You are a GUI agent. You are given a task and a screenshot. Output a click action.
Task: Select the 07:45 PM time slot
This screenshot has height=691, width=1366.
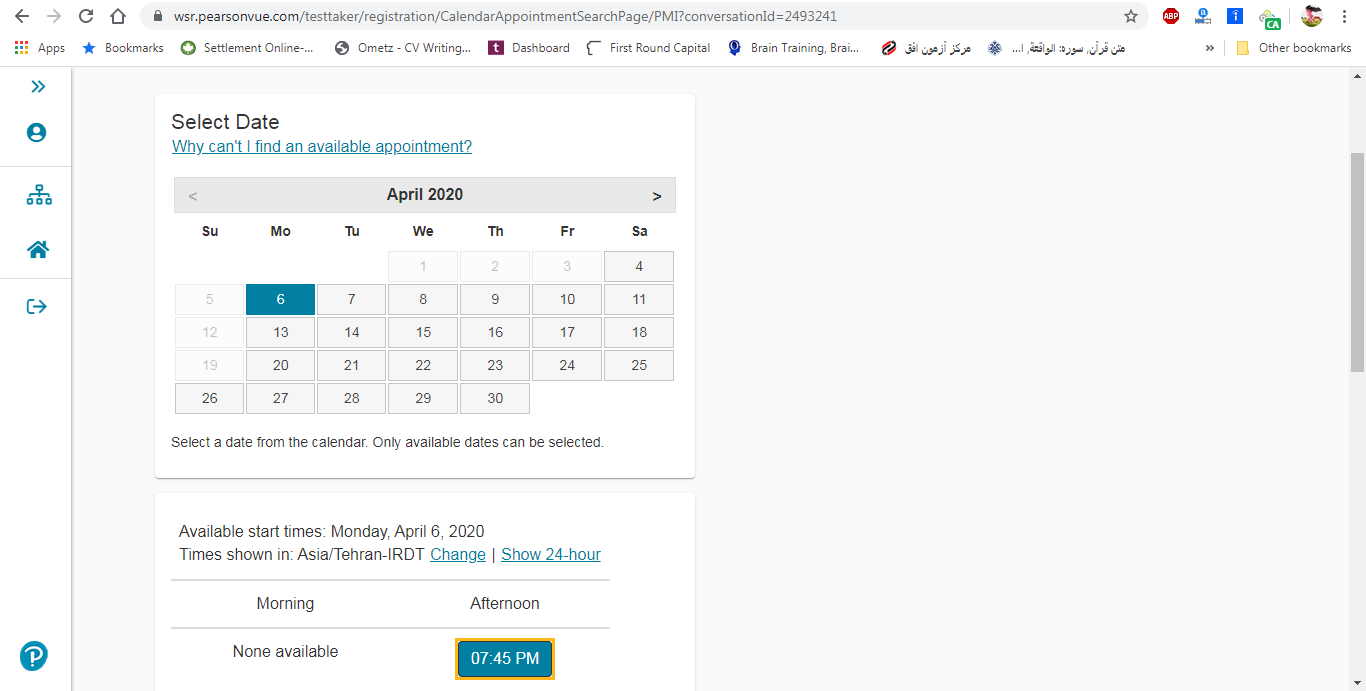click(505, 659)
